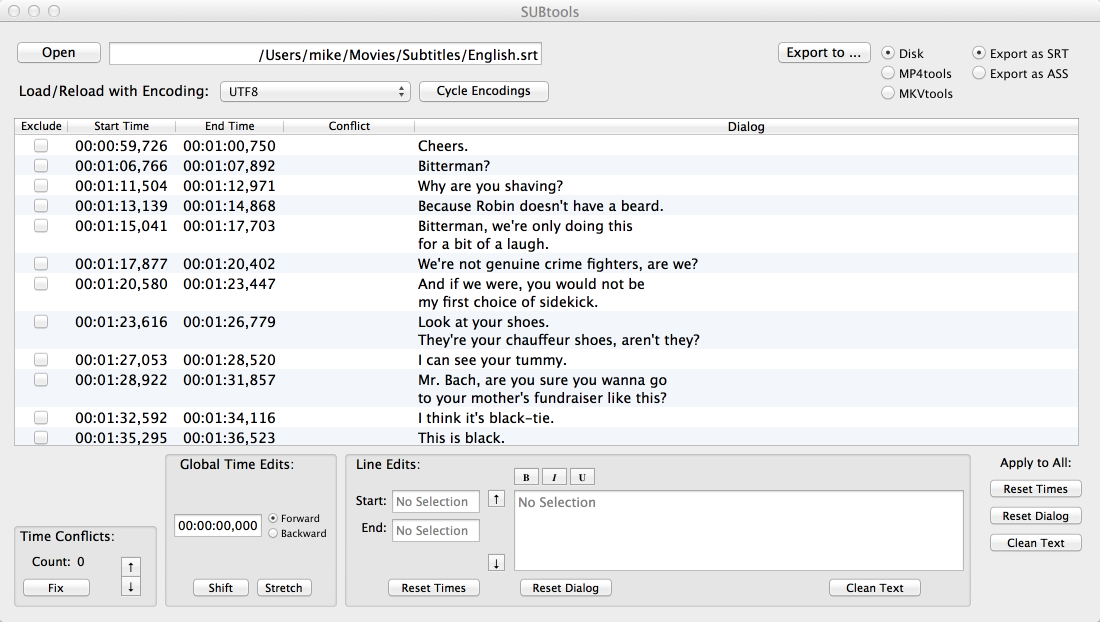This screenshot has height=622, width=1100.
Task: Click the global time offset field
Action: point(218,525)
